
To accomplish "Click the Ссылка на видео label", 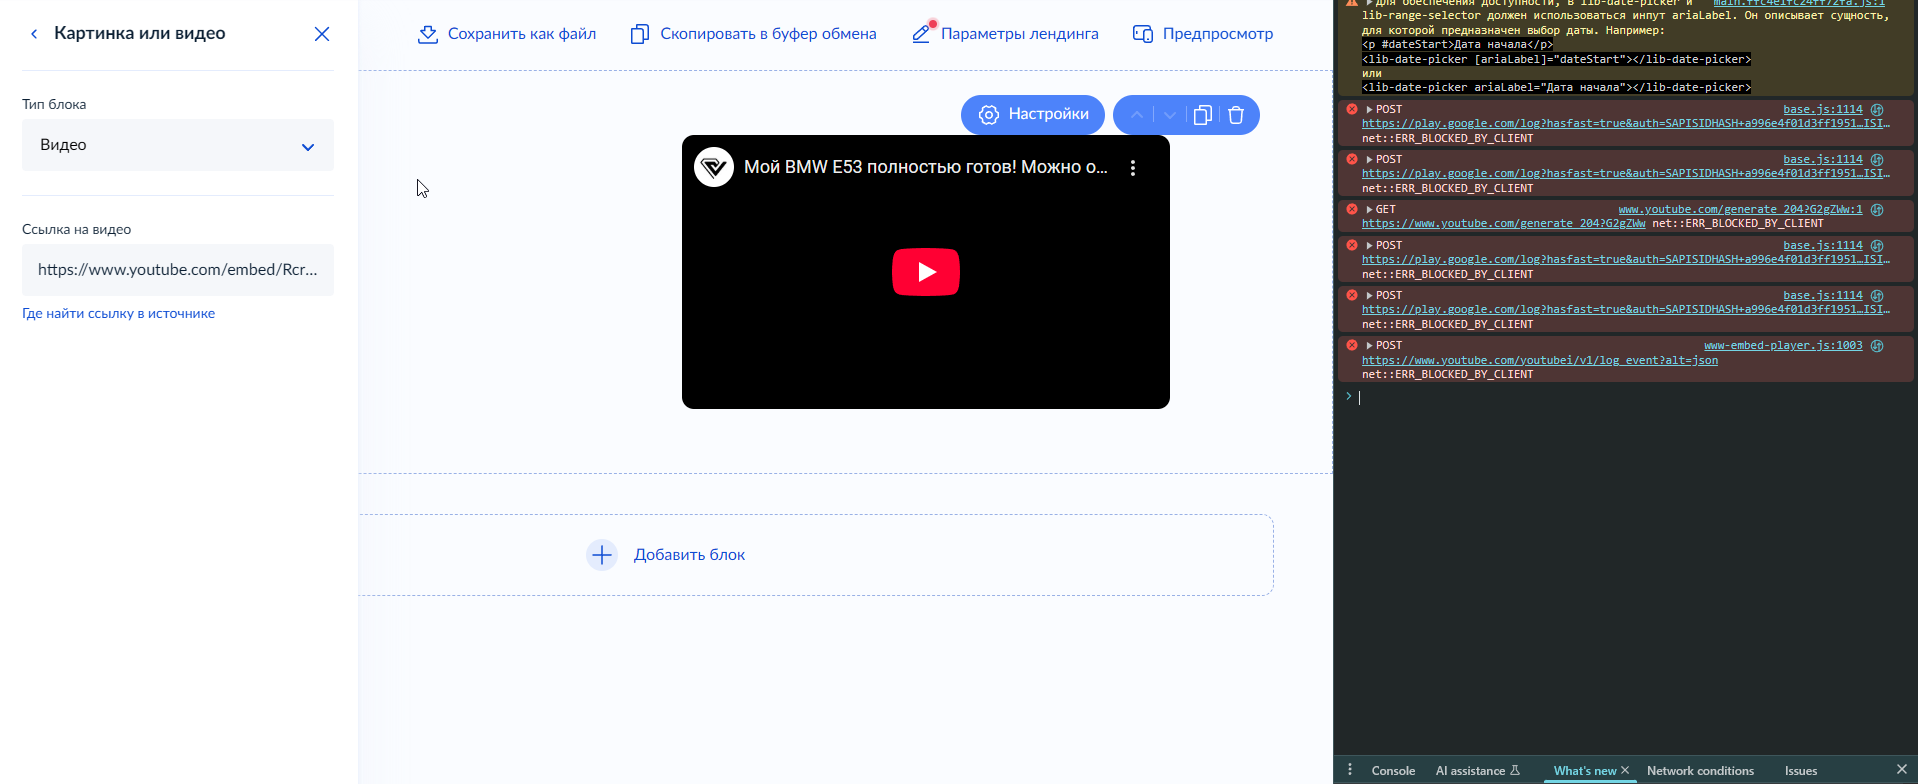I will (76, 229).
